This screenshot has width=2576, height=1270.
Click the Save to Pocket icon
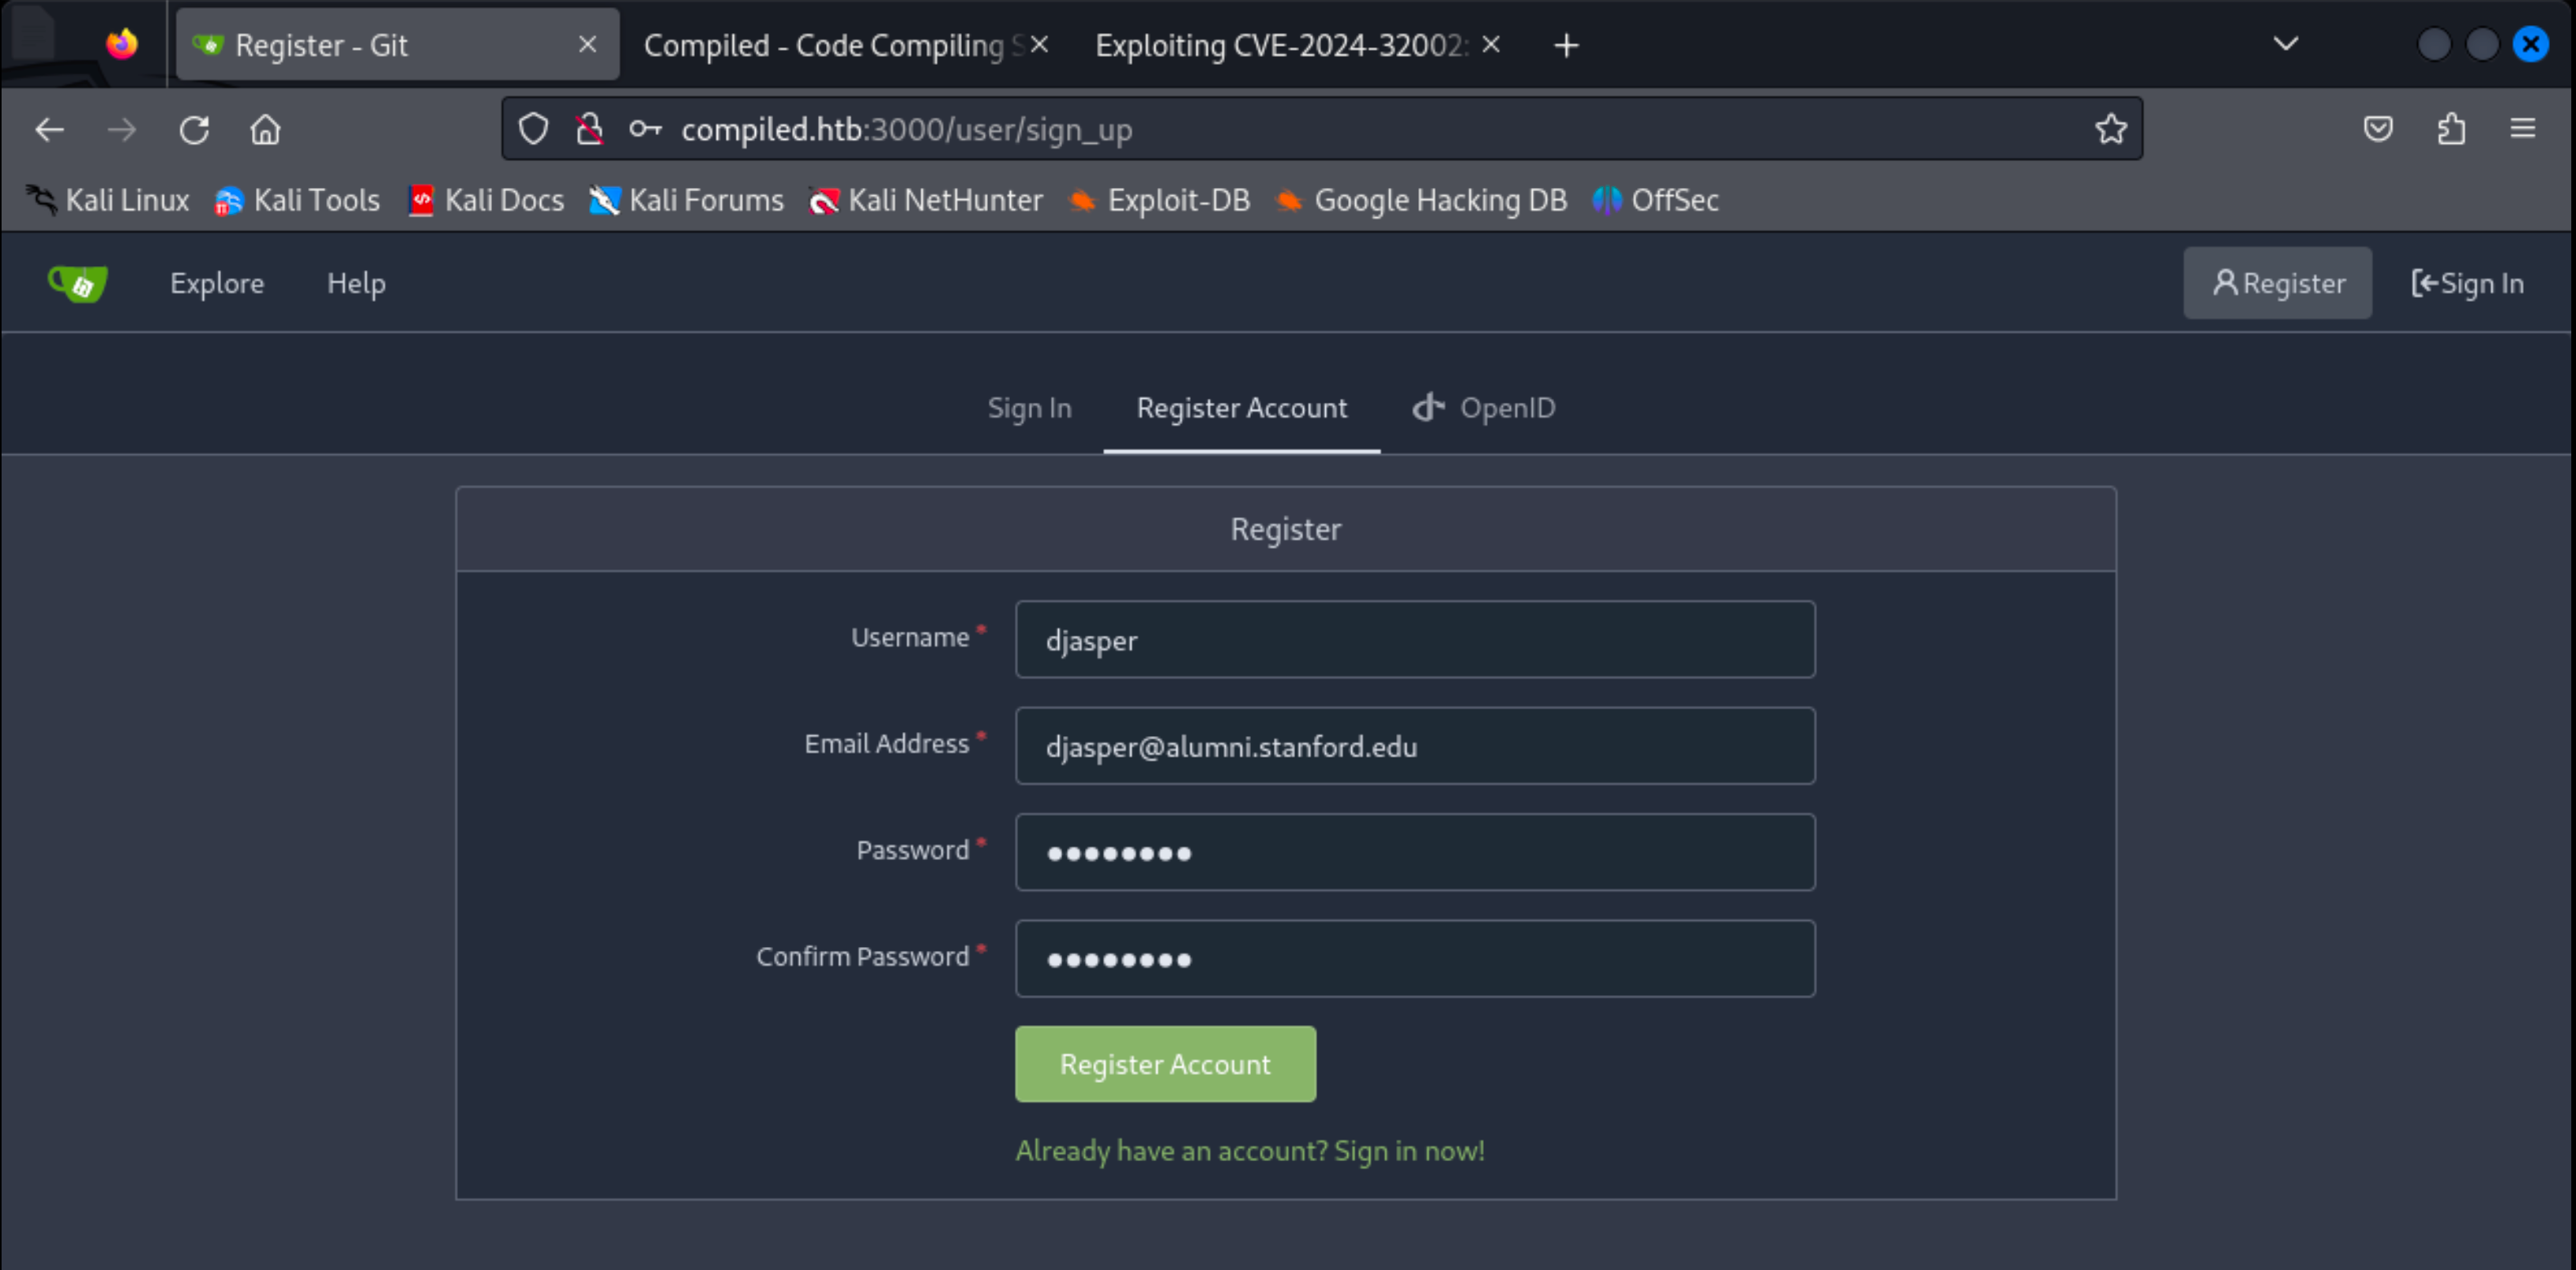(x=2378, y=129)
